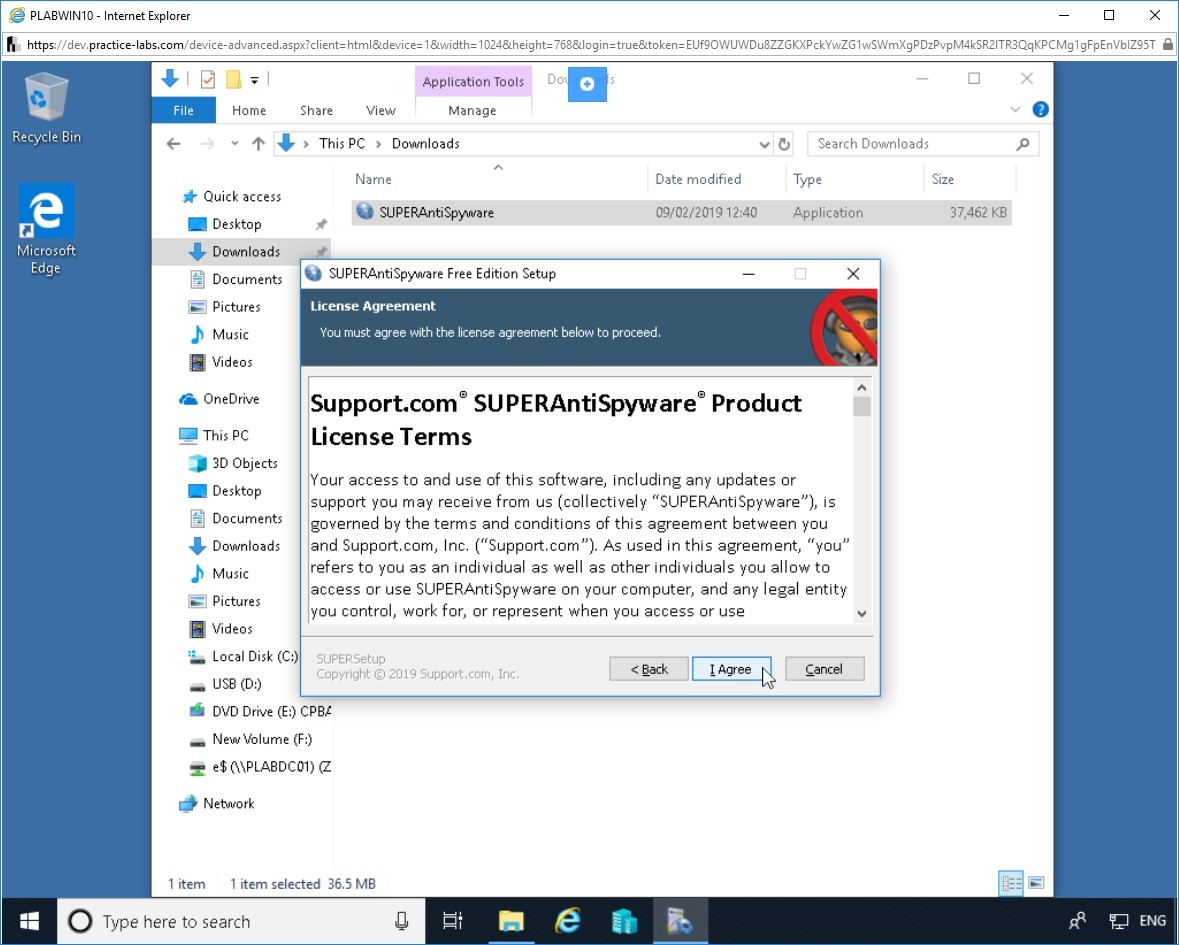Select the SUPERAntiSpyware application file

pos(681,213)
